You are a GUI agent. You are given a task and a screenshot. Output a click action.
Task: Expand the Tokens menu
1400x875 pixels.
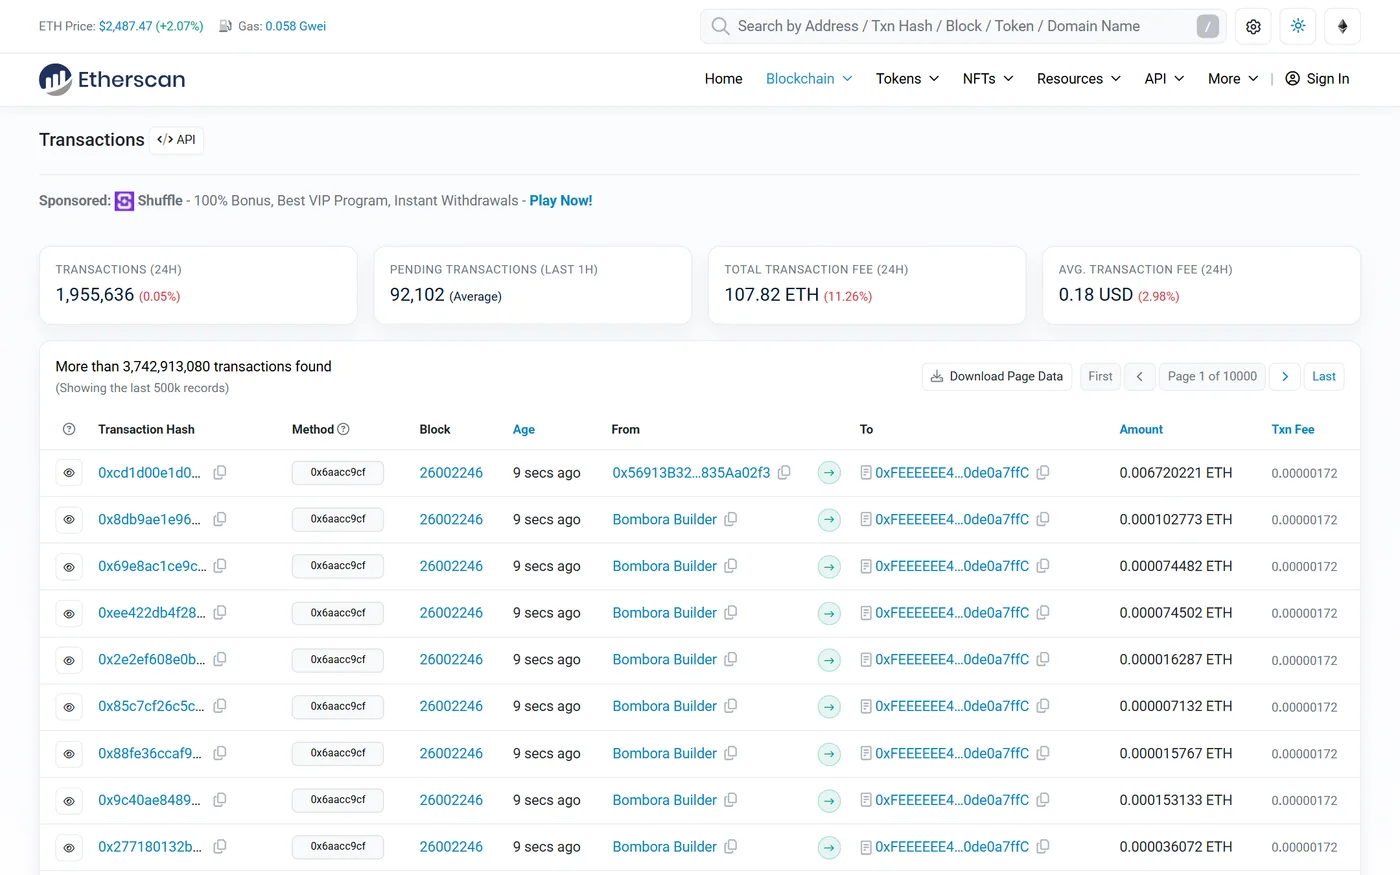(x=907, y=79)
